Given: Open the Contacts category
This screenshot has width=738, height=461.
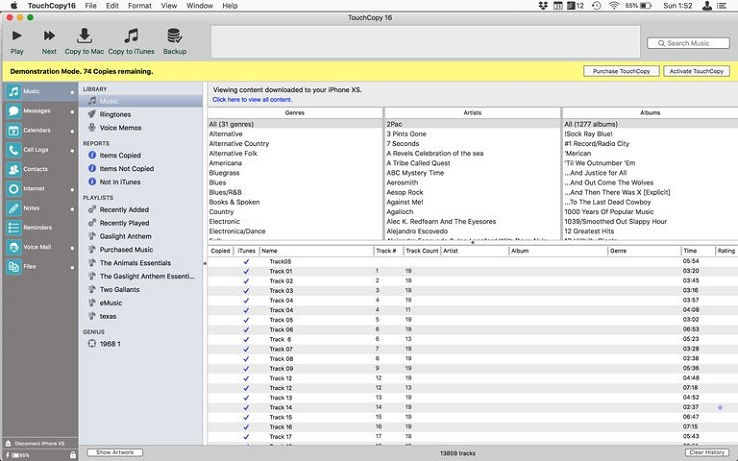Looking at the screenshot, I should point(40,169).
